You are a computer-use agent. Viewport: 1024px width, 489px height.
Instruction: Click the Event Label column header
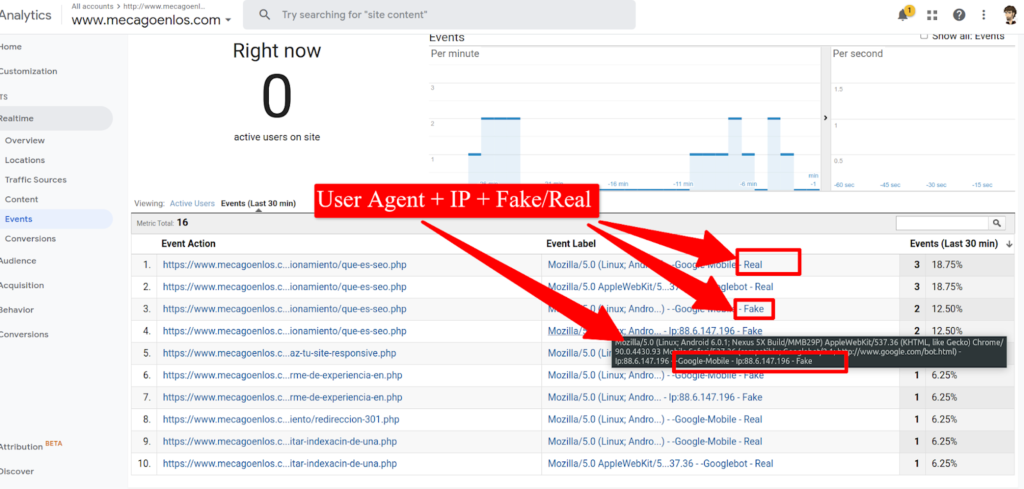(571, 244)
